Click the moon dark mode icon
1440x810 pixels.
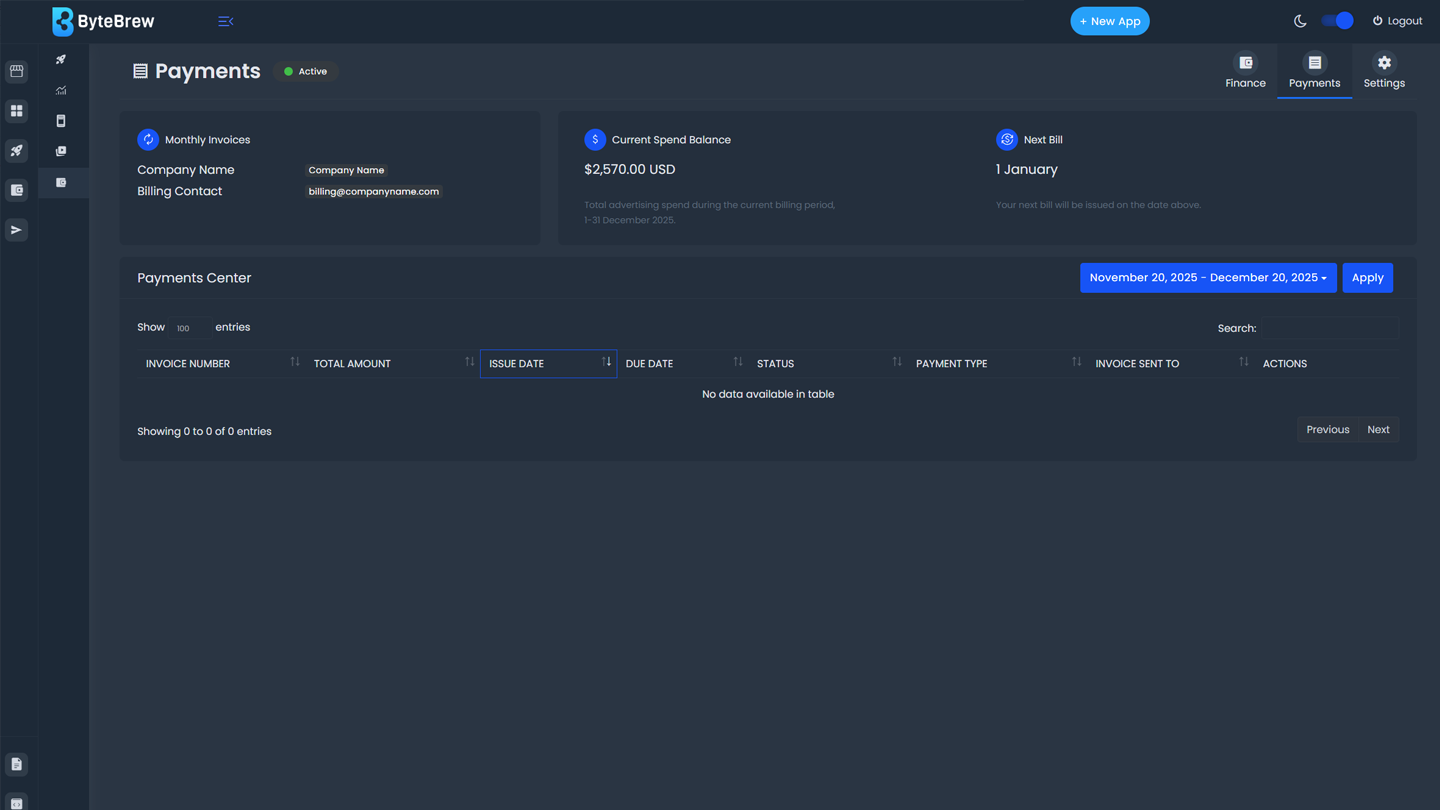(x=1300, y=21)
